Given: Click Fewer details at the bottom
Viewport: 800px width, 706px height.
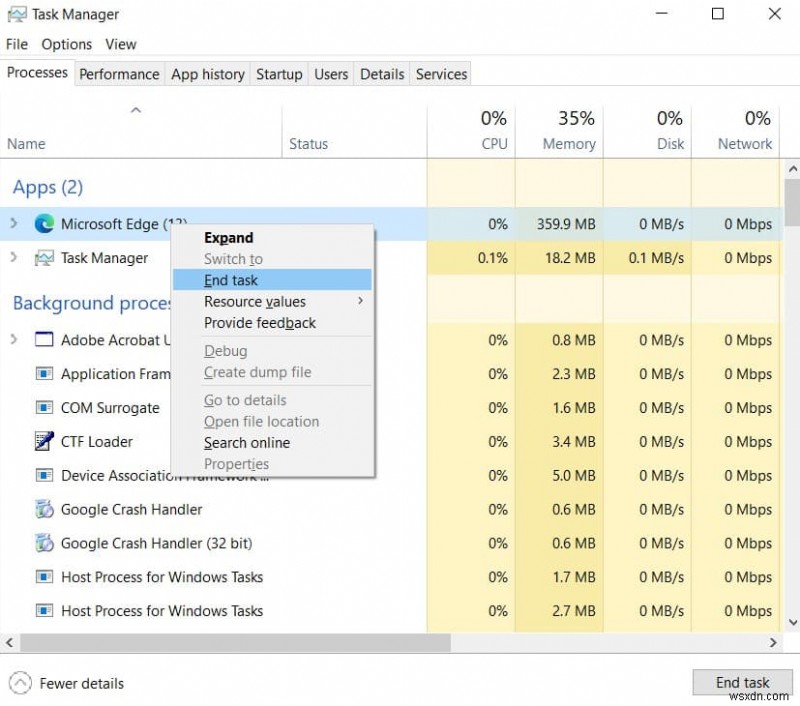Looking at the screenshot, I should (80, 683).
